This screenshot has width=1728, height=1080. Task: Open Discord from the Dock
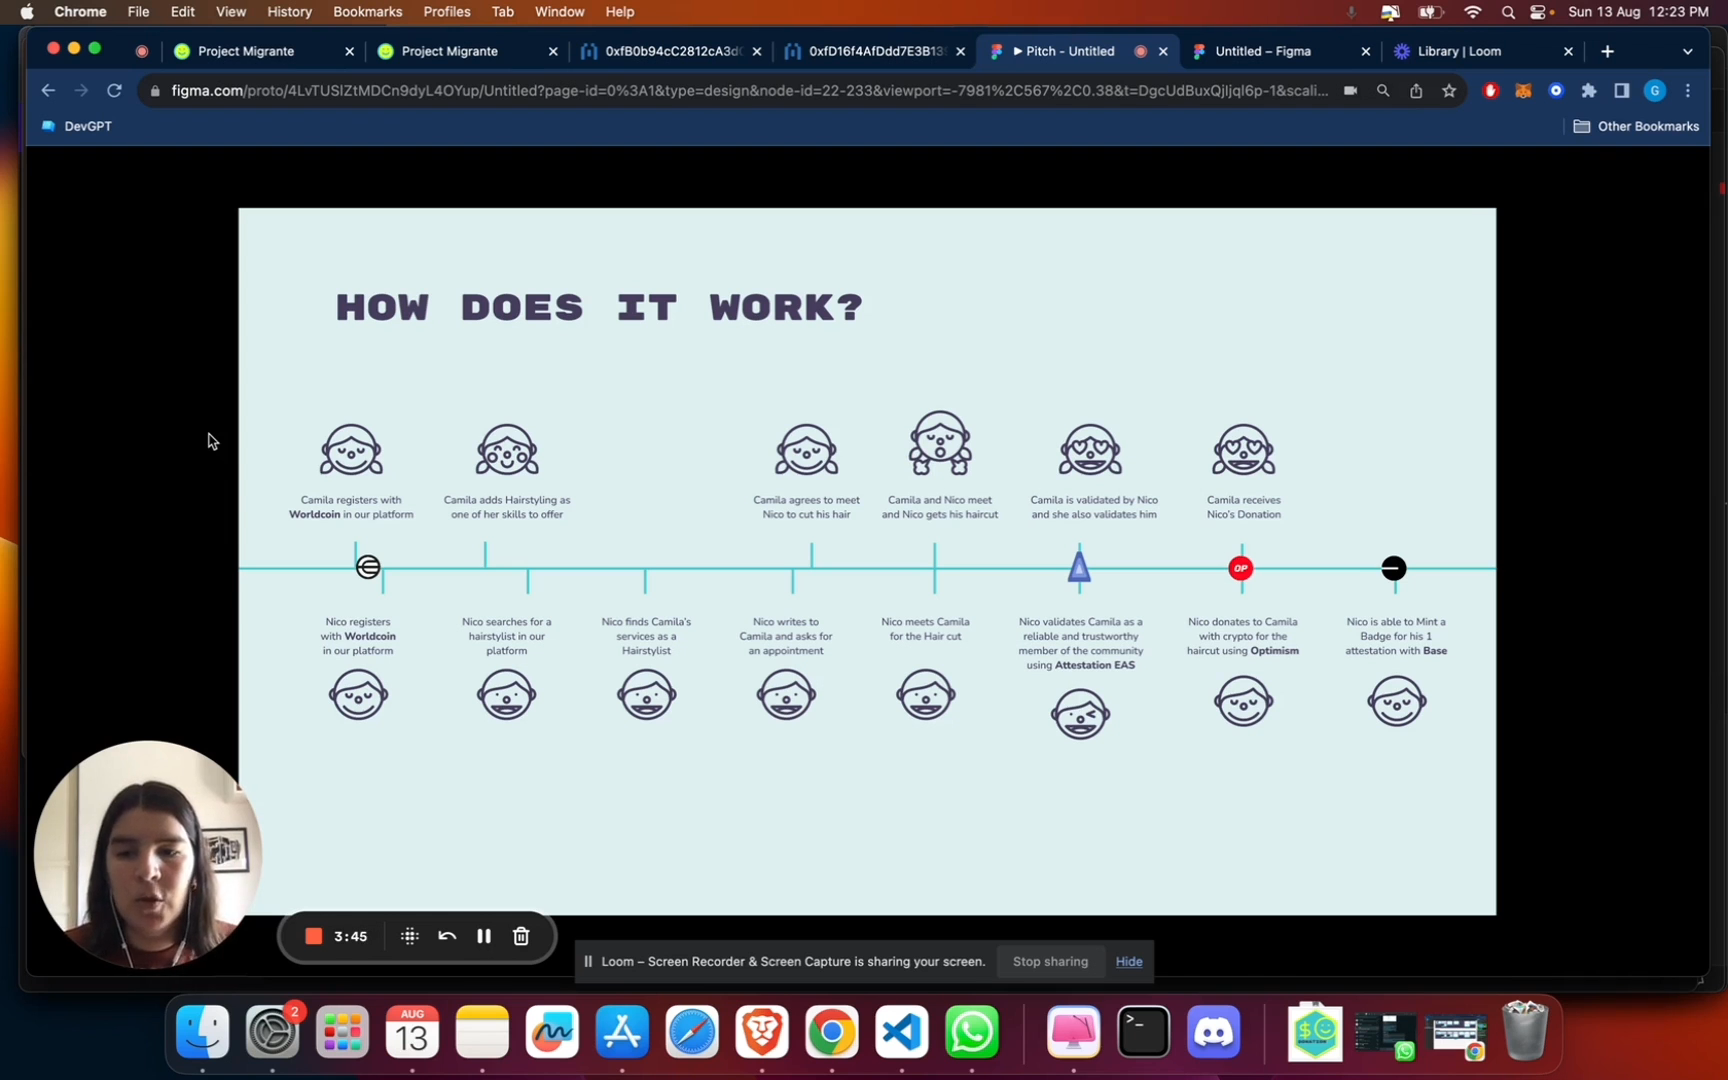tap(1214, 1032)
